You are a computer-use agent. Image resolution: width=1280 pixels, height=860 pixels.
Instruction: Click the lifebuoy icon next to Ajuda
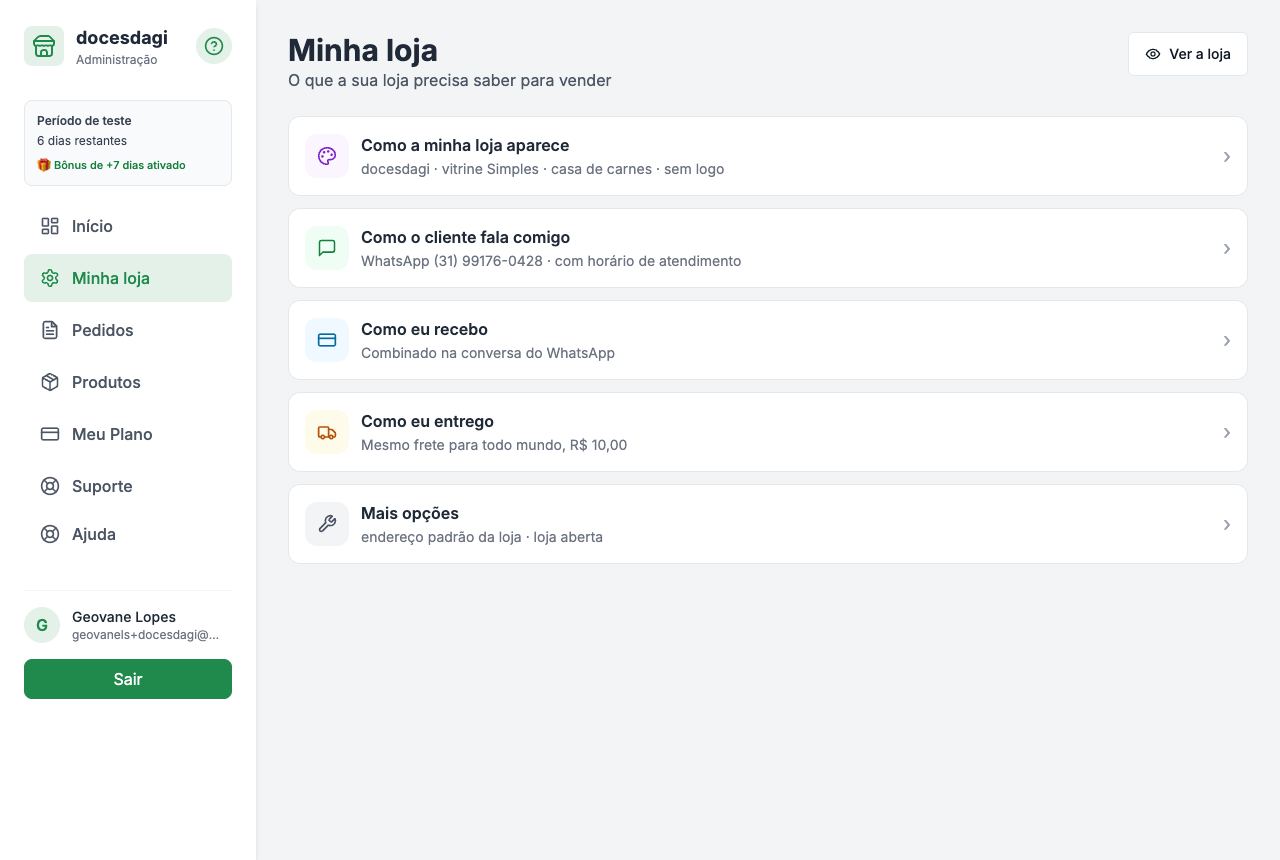(50, 534)
